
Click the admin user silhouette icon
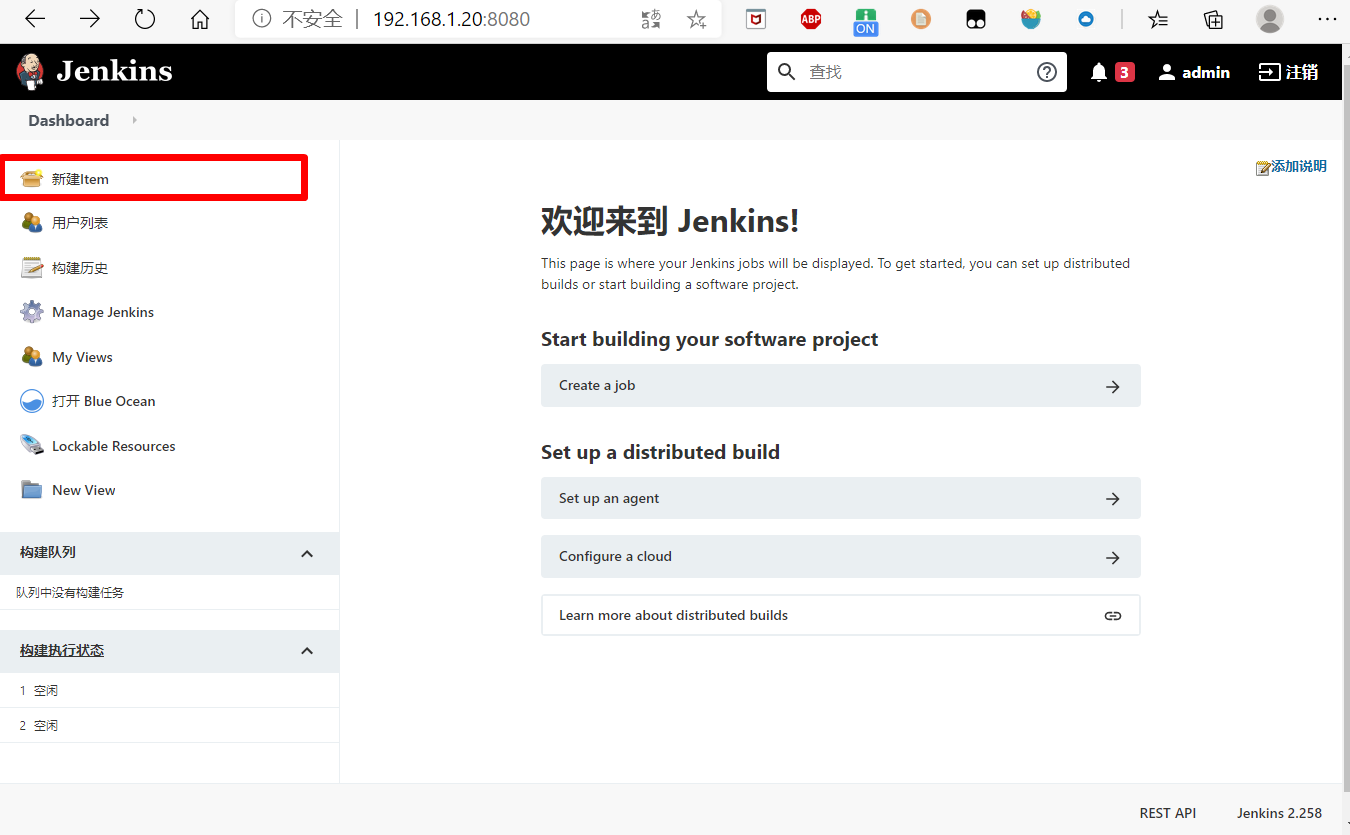[x=1167, y=72]
